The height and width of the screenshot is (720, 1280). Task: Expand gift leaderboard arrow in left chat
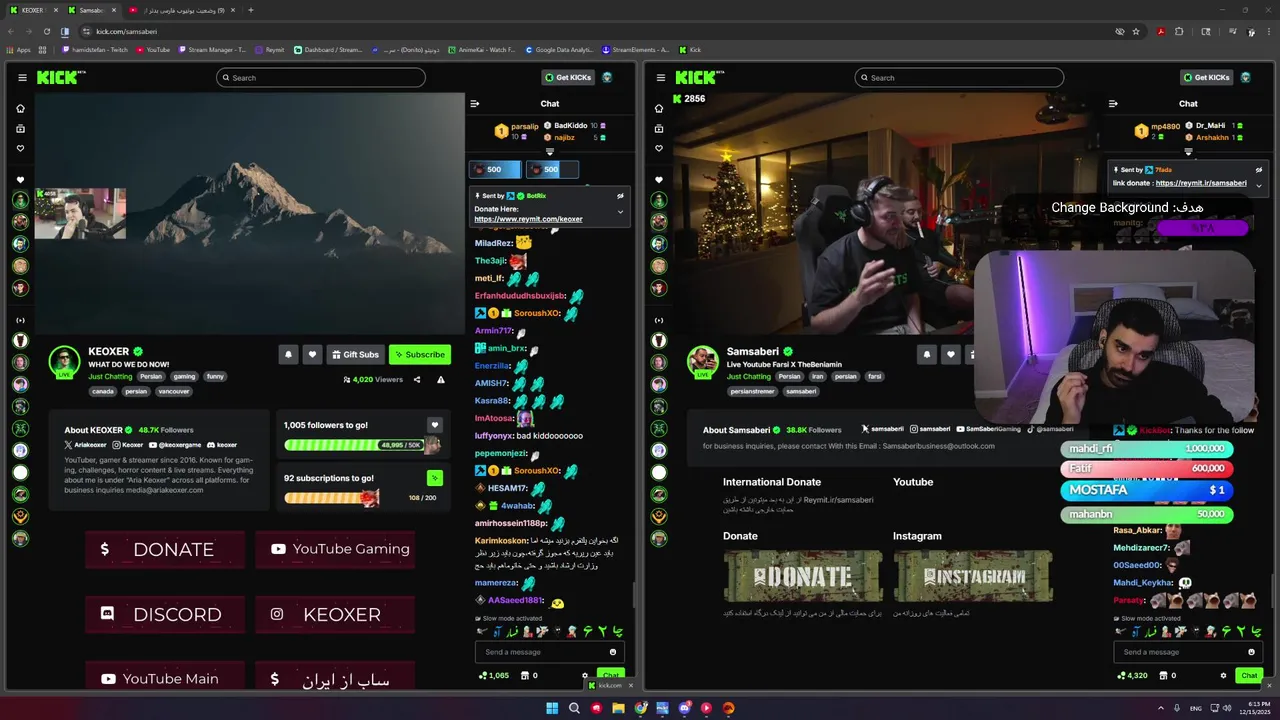point(549,152)
